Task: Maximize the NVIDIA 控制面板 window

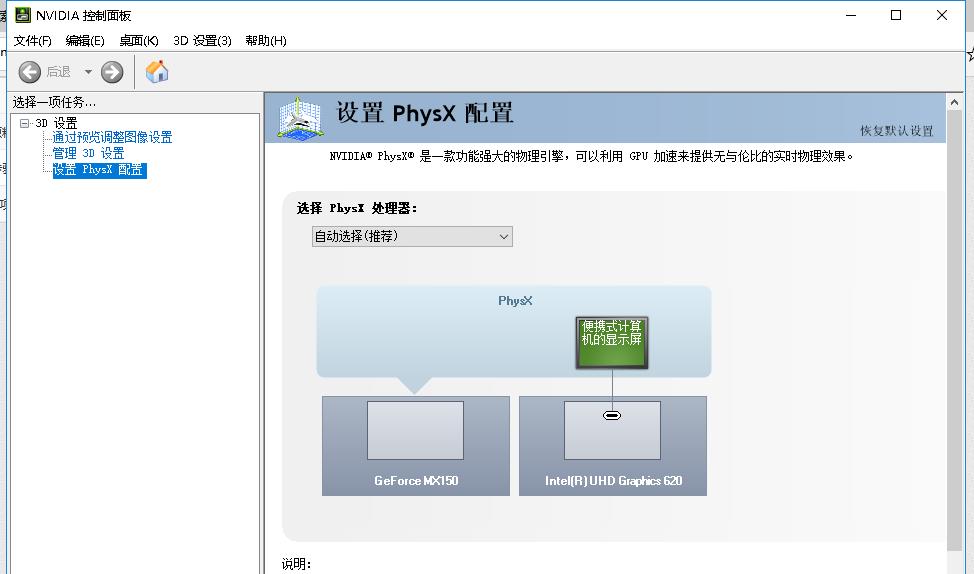Action: (896, 15)
